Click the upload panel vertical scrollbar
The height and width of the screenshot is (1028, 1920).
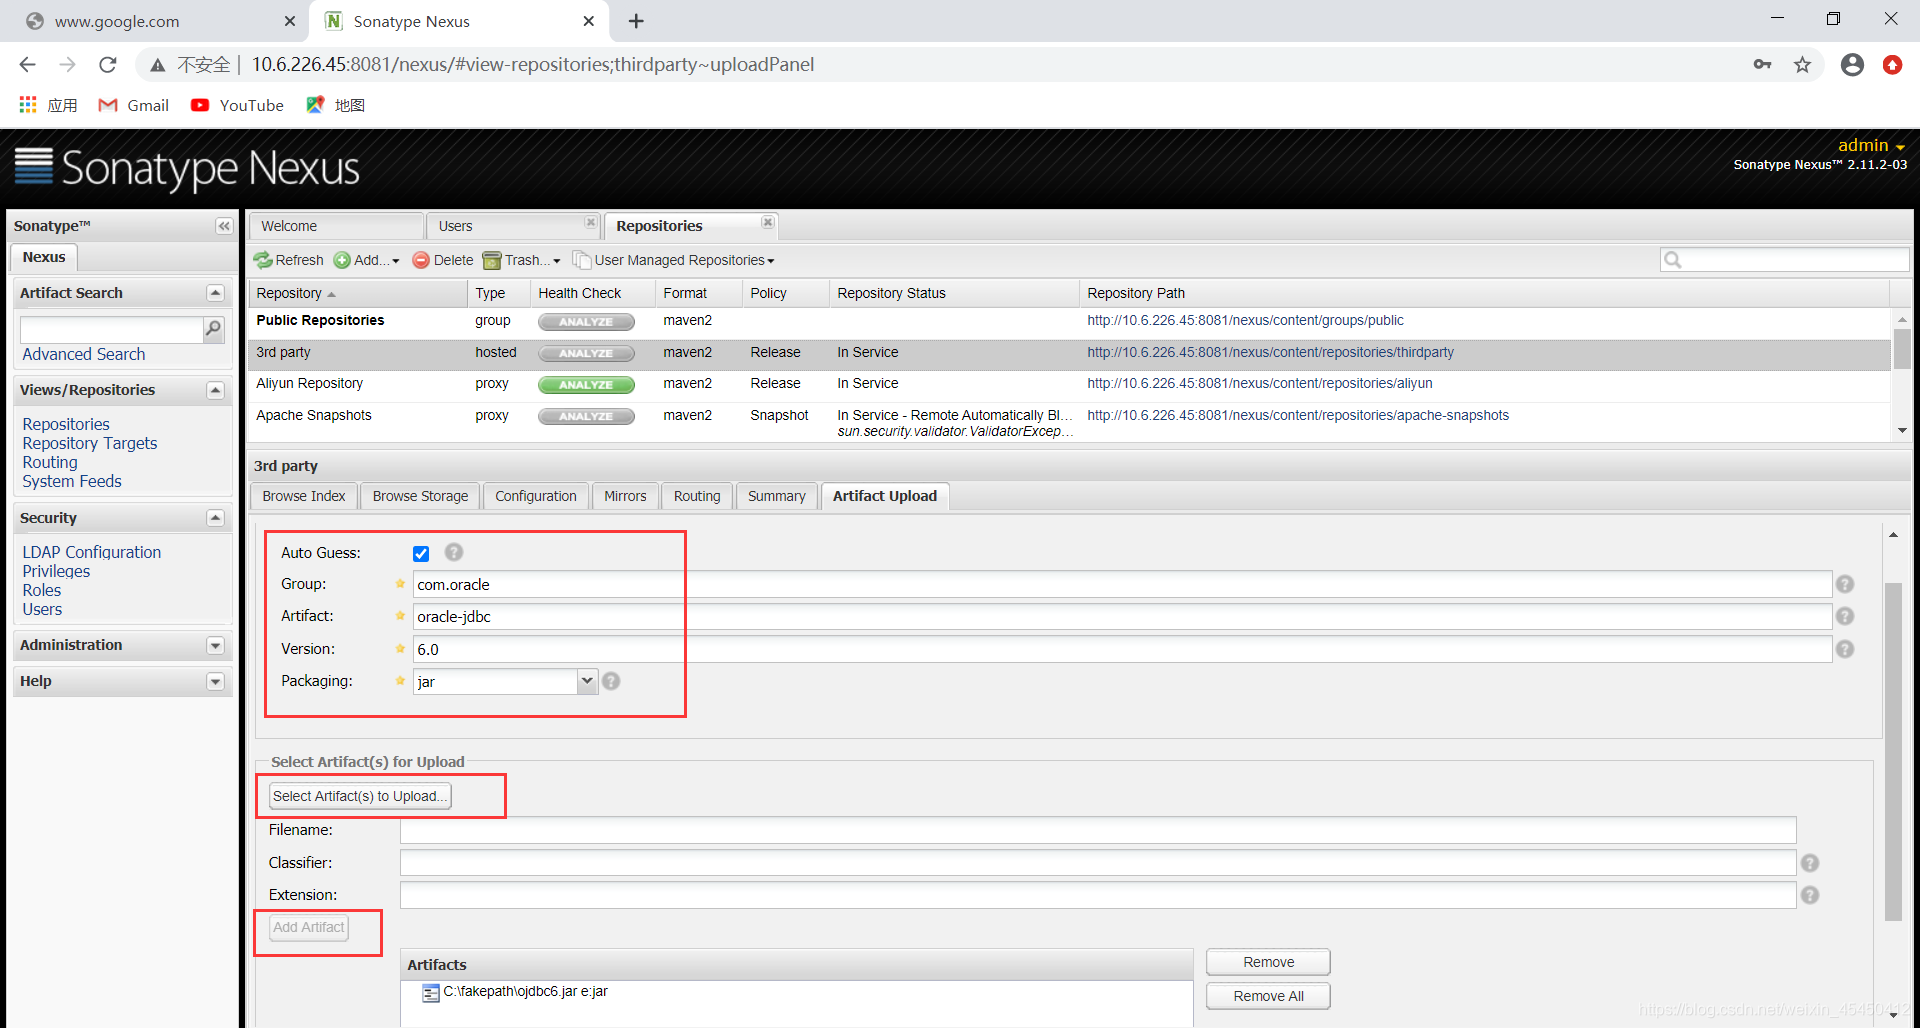click(1893, 750)
